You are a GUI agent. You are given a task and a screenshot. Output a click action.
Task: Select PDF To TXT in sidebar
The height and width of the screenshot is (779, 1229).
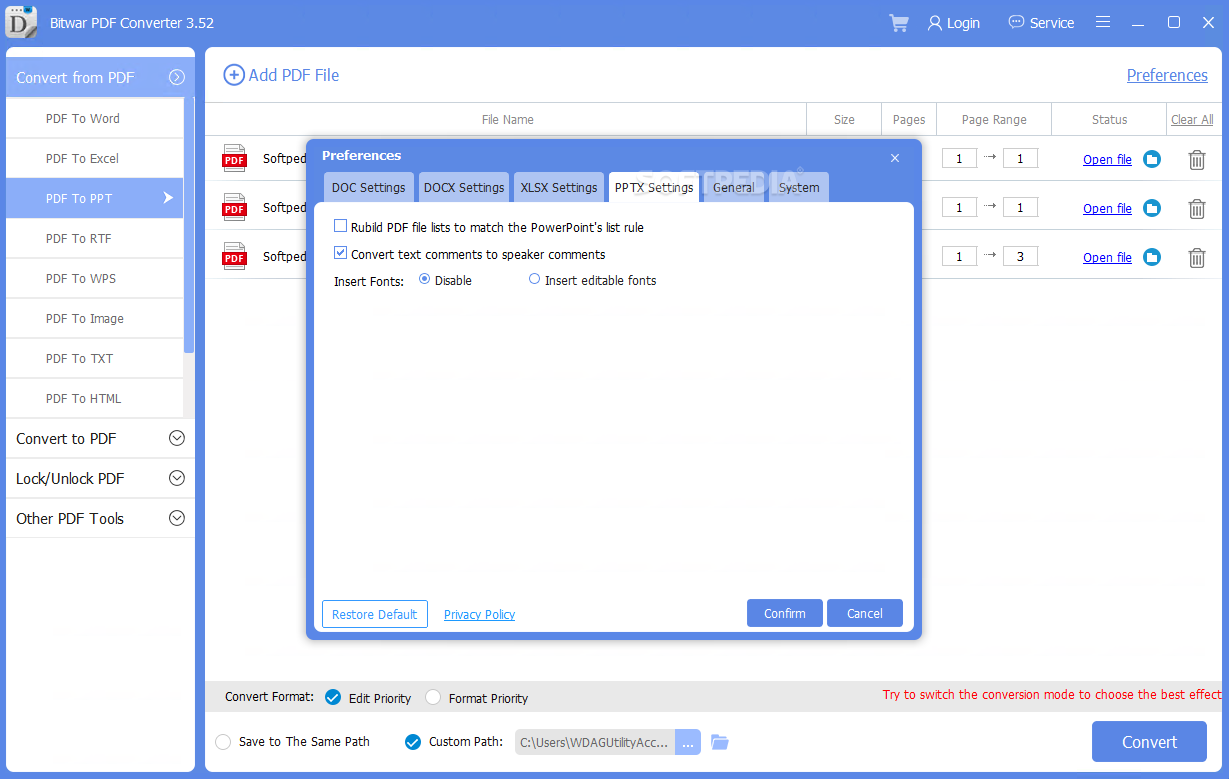pyautogui.click(x=95, y=358)
